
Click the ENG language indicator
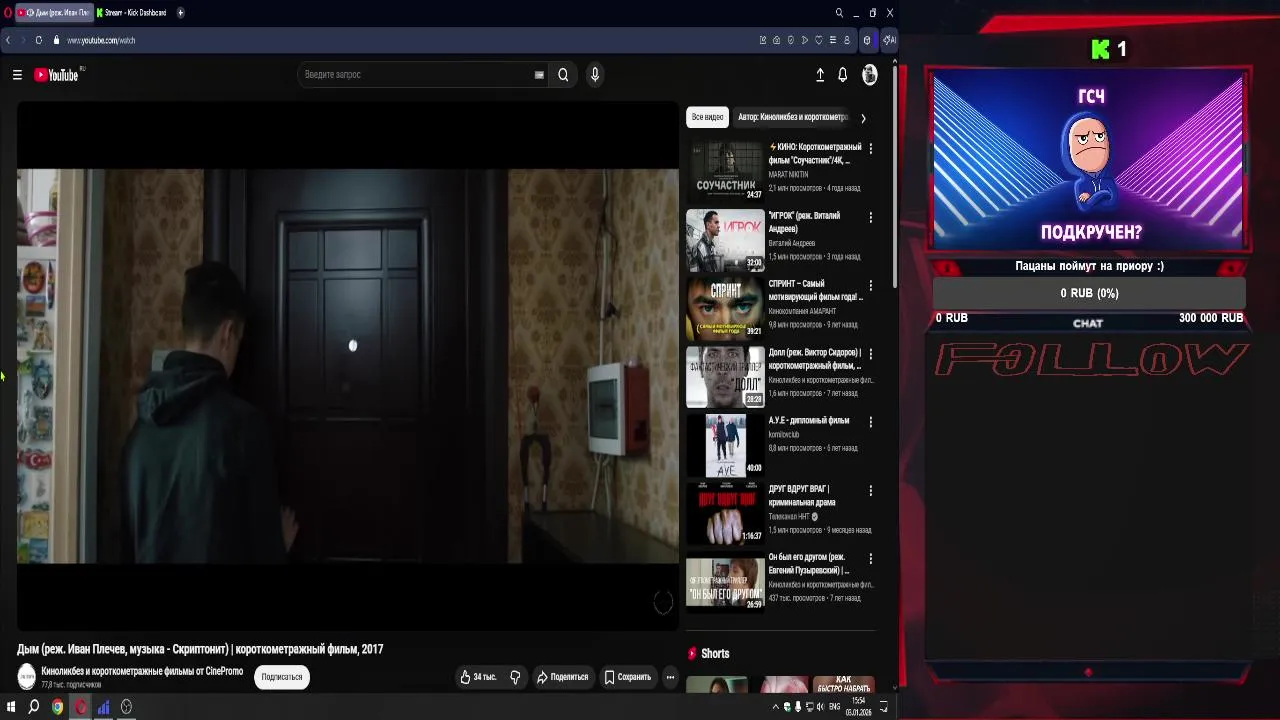(835, 707)
